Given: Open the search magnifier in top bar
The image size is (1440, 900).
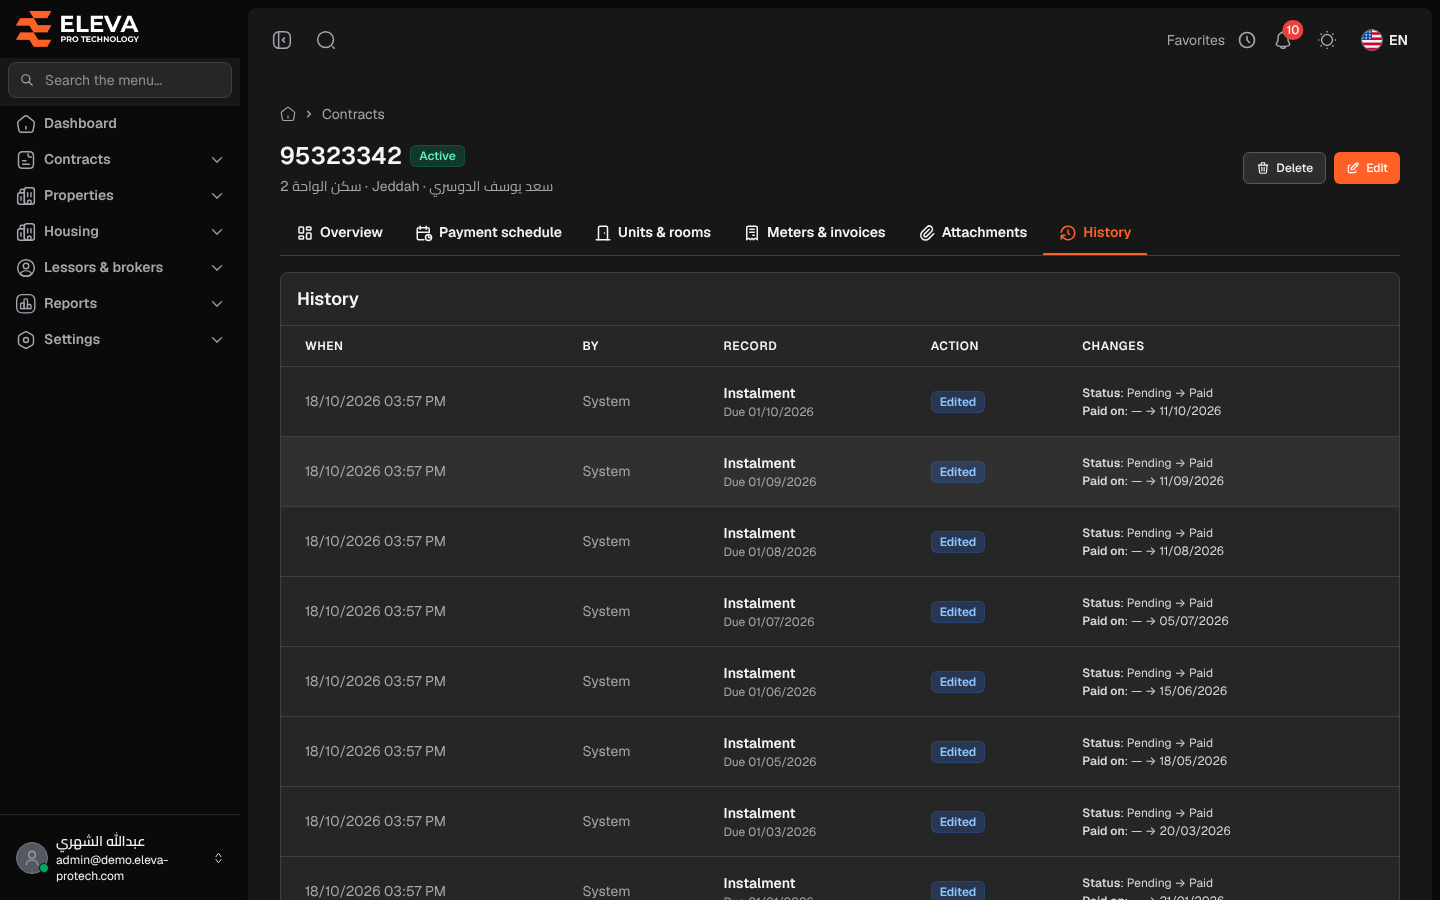Looking at the screenshot, I should pyautogui.click(x=326, y=40).
